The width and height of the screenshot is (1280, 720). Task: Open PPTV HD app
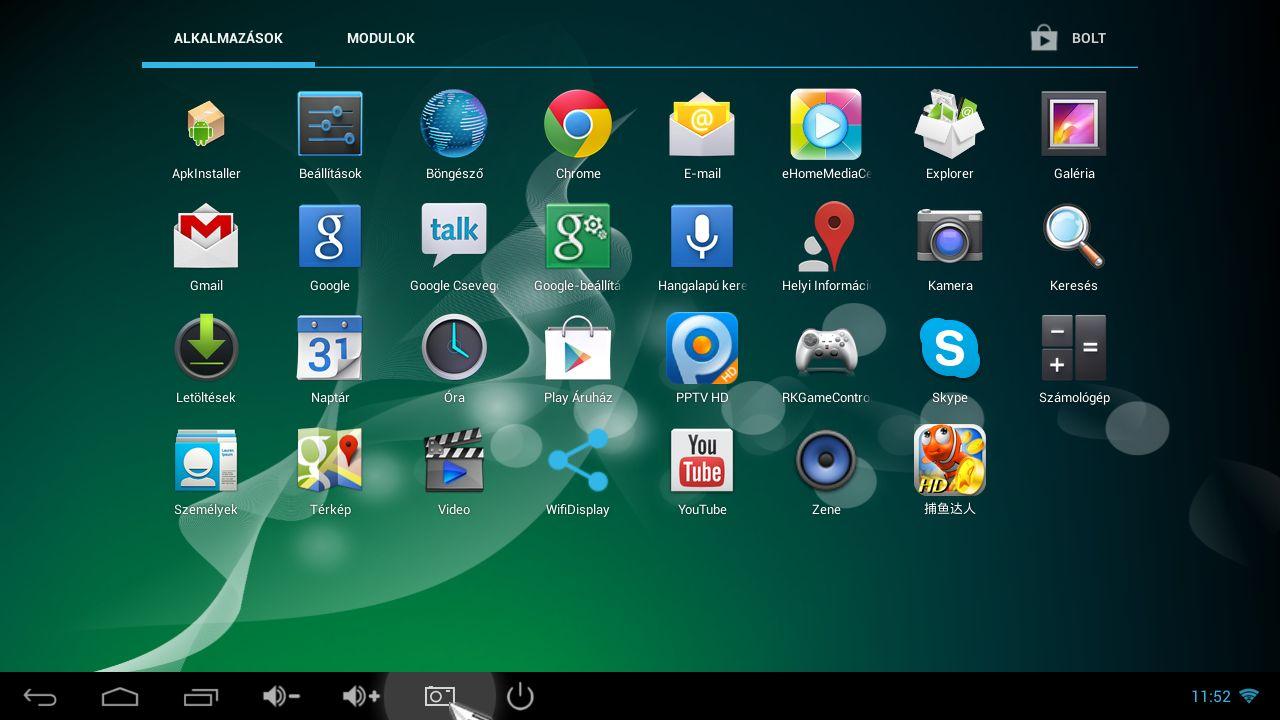pos(702,349)
